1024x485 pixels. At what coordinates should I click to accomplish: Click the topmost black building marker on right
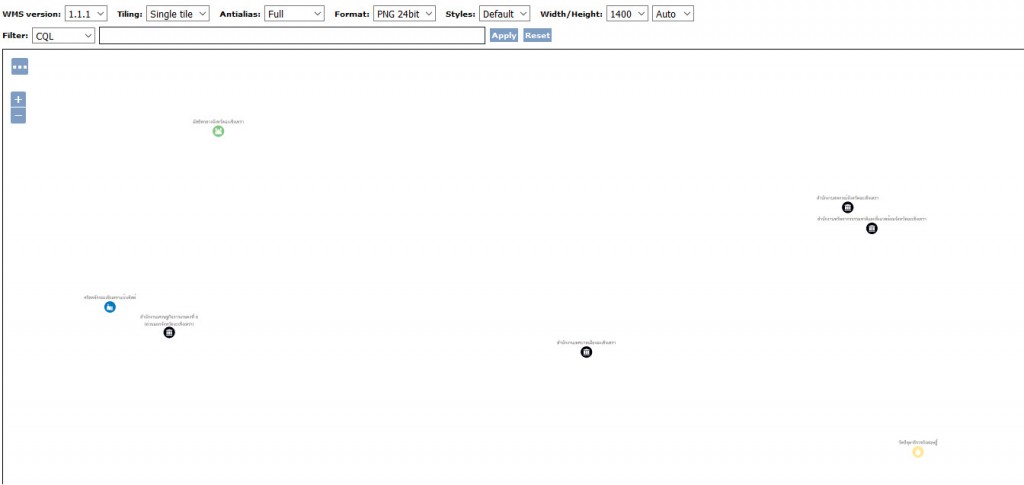coord(848,208)
